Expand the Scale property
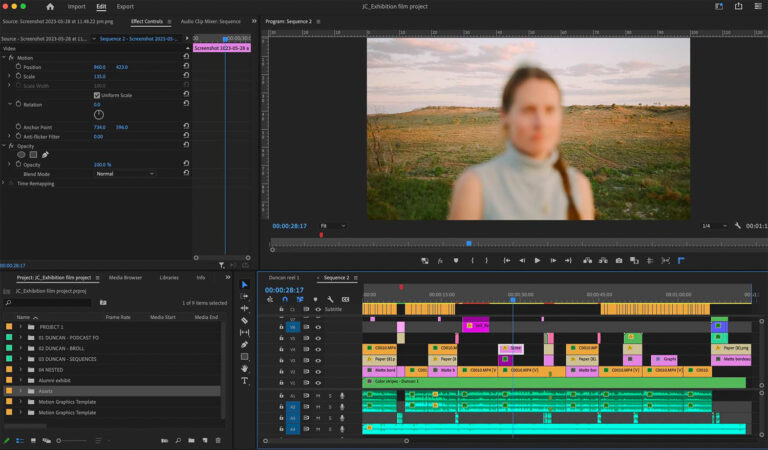 click(x=9, y=76)
